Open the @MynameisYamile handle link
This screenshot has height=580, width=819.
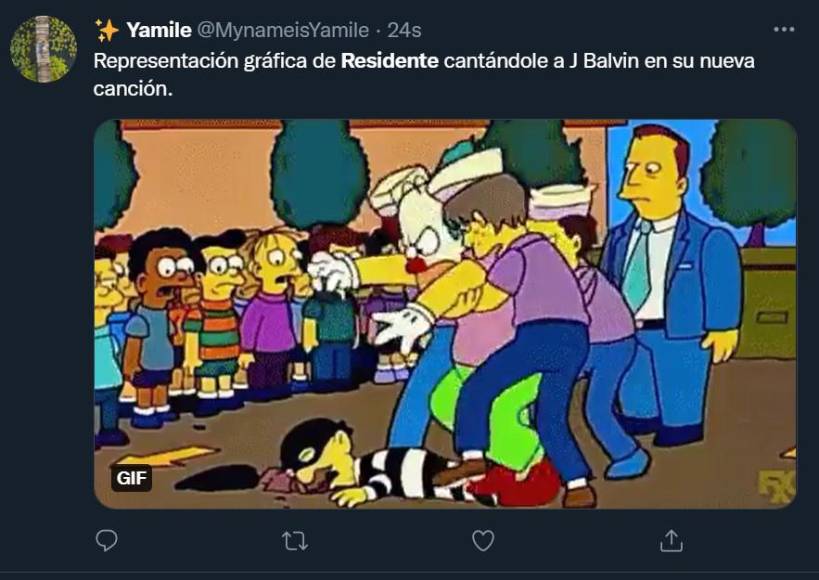coord(283,30)
